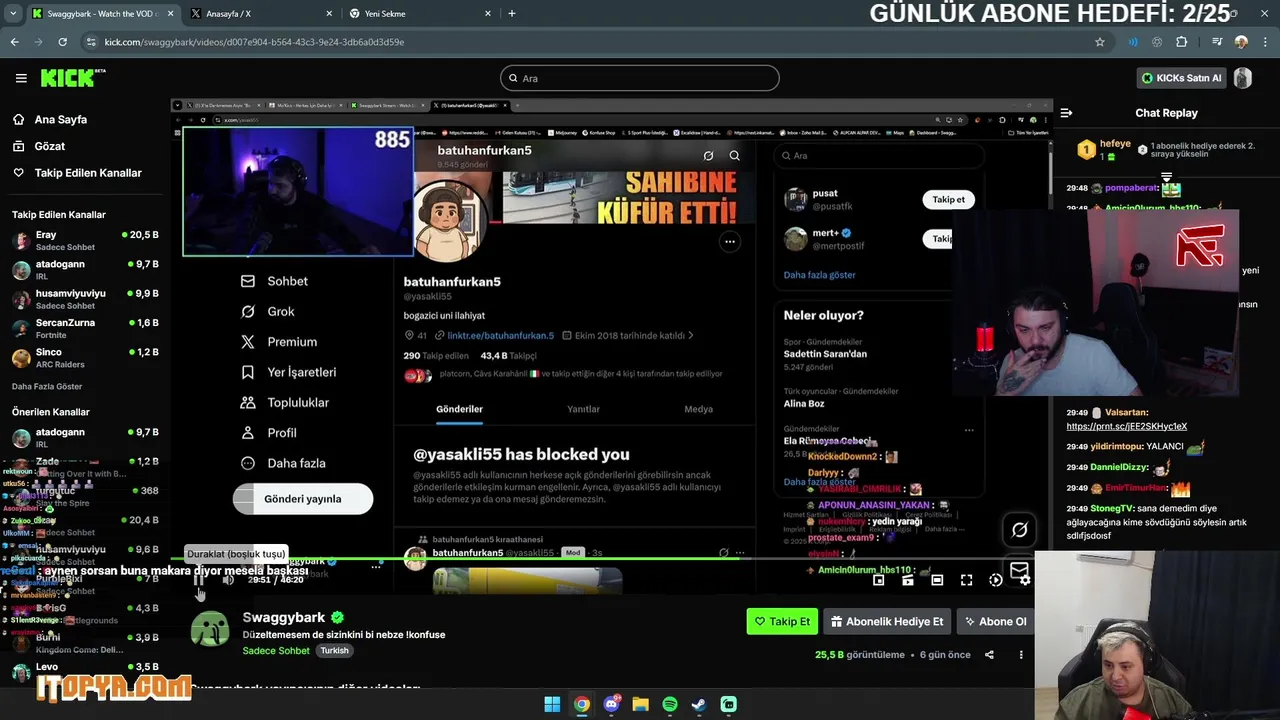Enter fullscreen on the video player
1280x720 pixels.
tap(966, 580)
